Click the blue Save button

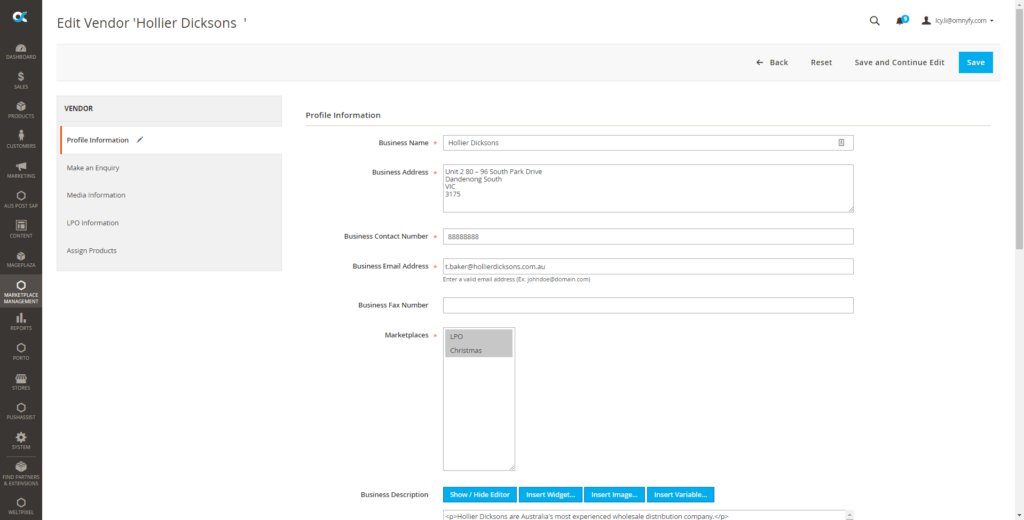(975, 62)
